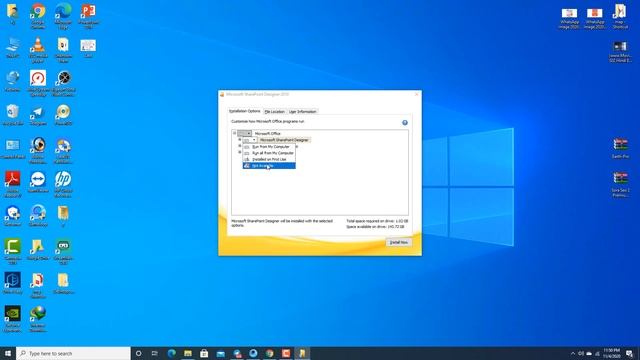Image resolution: width=640 pixels, height=360 pixels.
Task: Open This PC desktop icon
Action: coord(13,48)
